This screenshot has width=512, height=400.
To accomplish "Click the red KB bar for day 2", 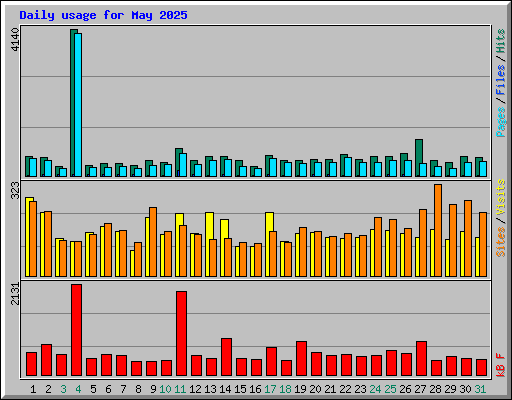I will tap(46, 360).
